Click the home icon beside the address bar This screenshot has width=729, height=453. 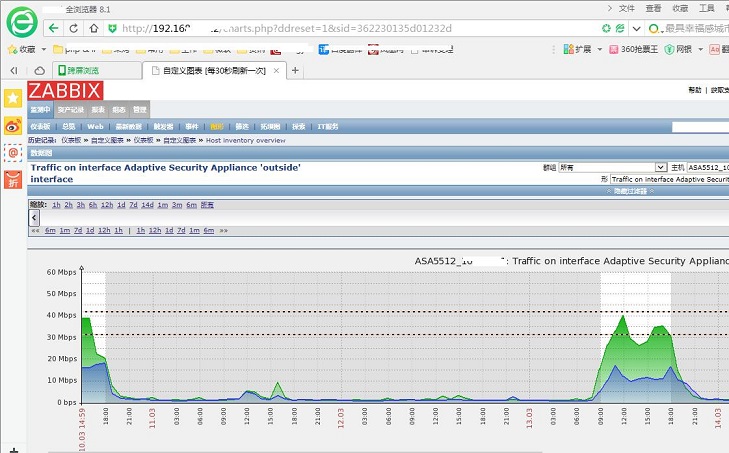tap(93, 28)
